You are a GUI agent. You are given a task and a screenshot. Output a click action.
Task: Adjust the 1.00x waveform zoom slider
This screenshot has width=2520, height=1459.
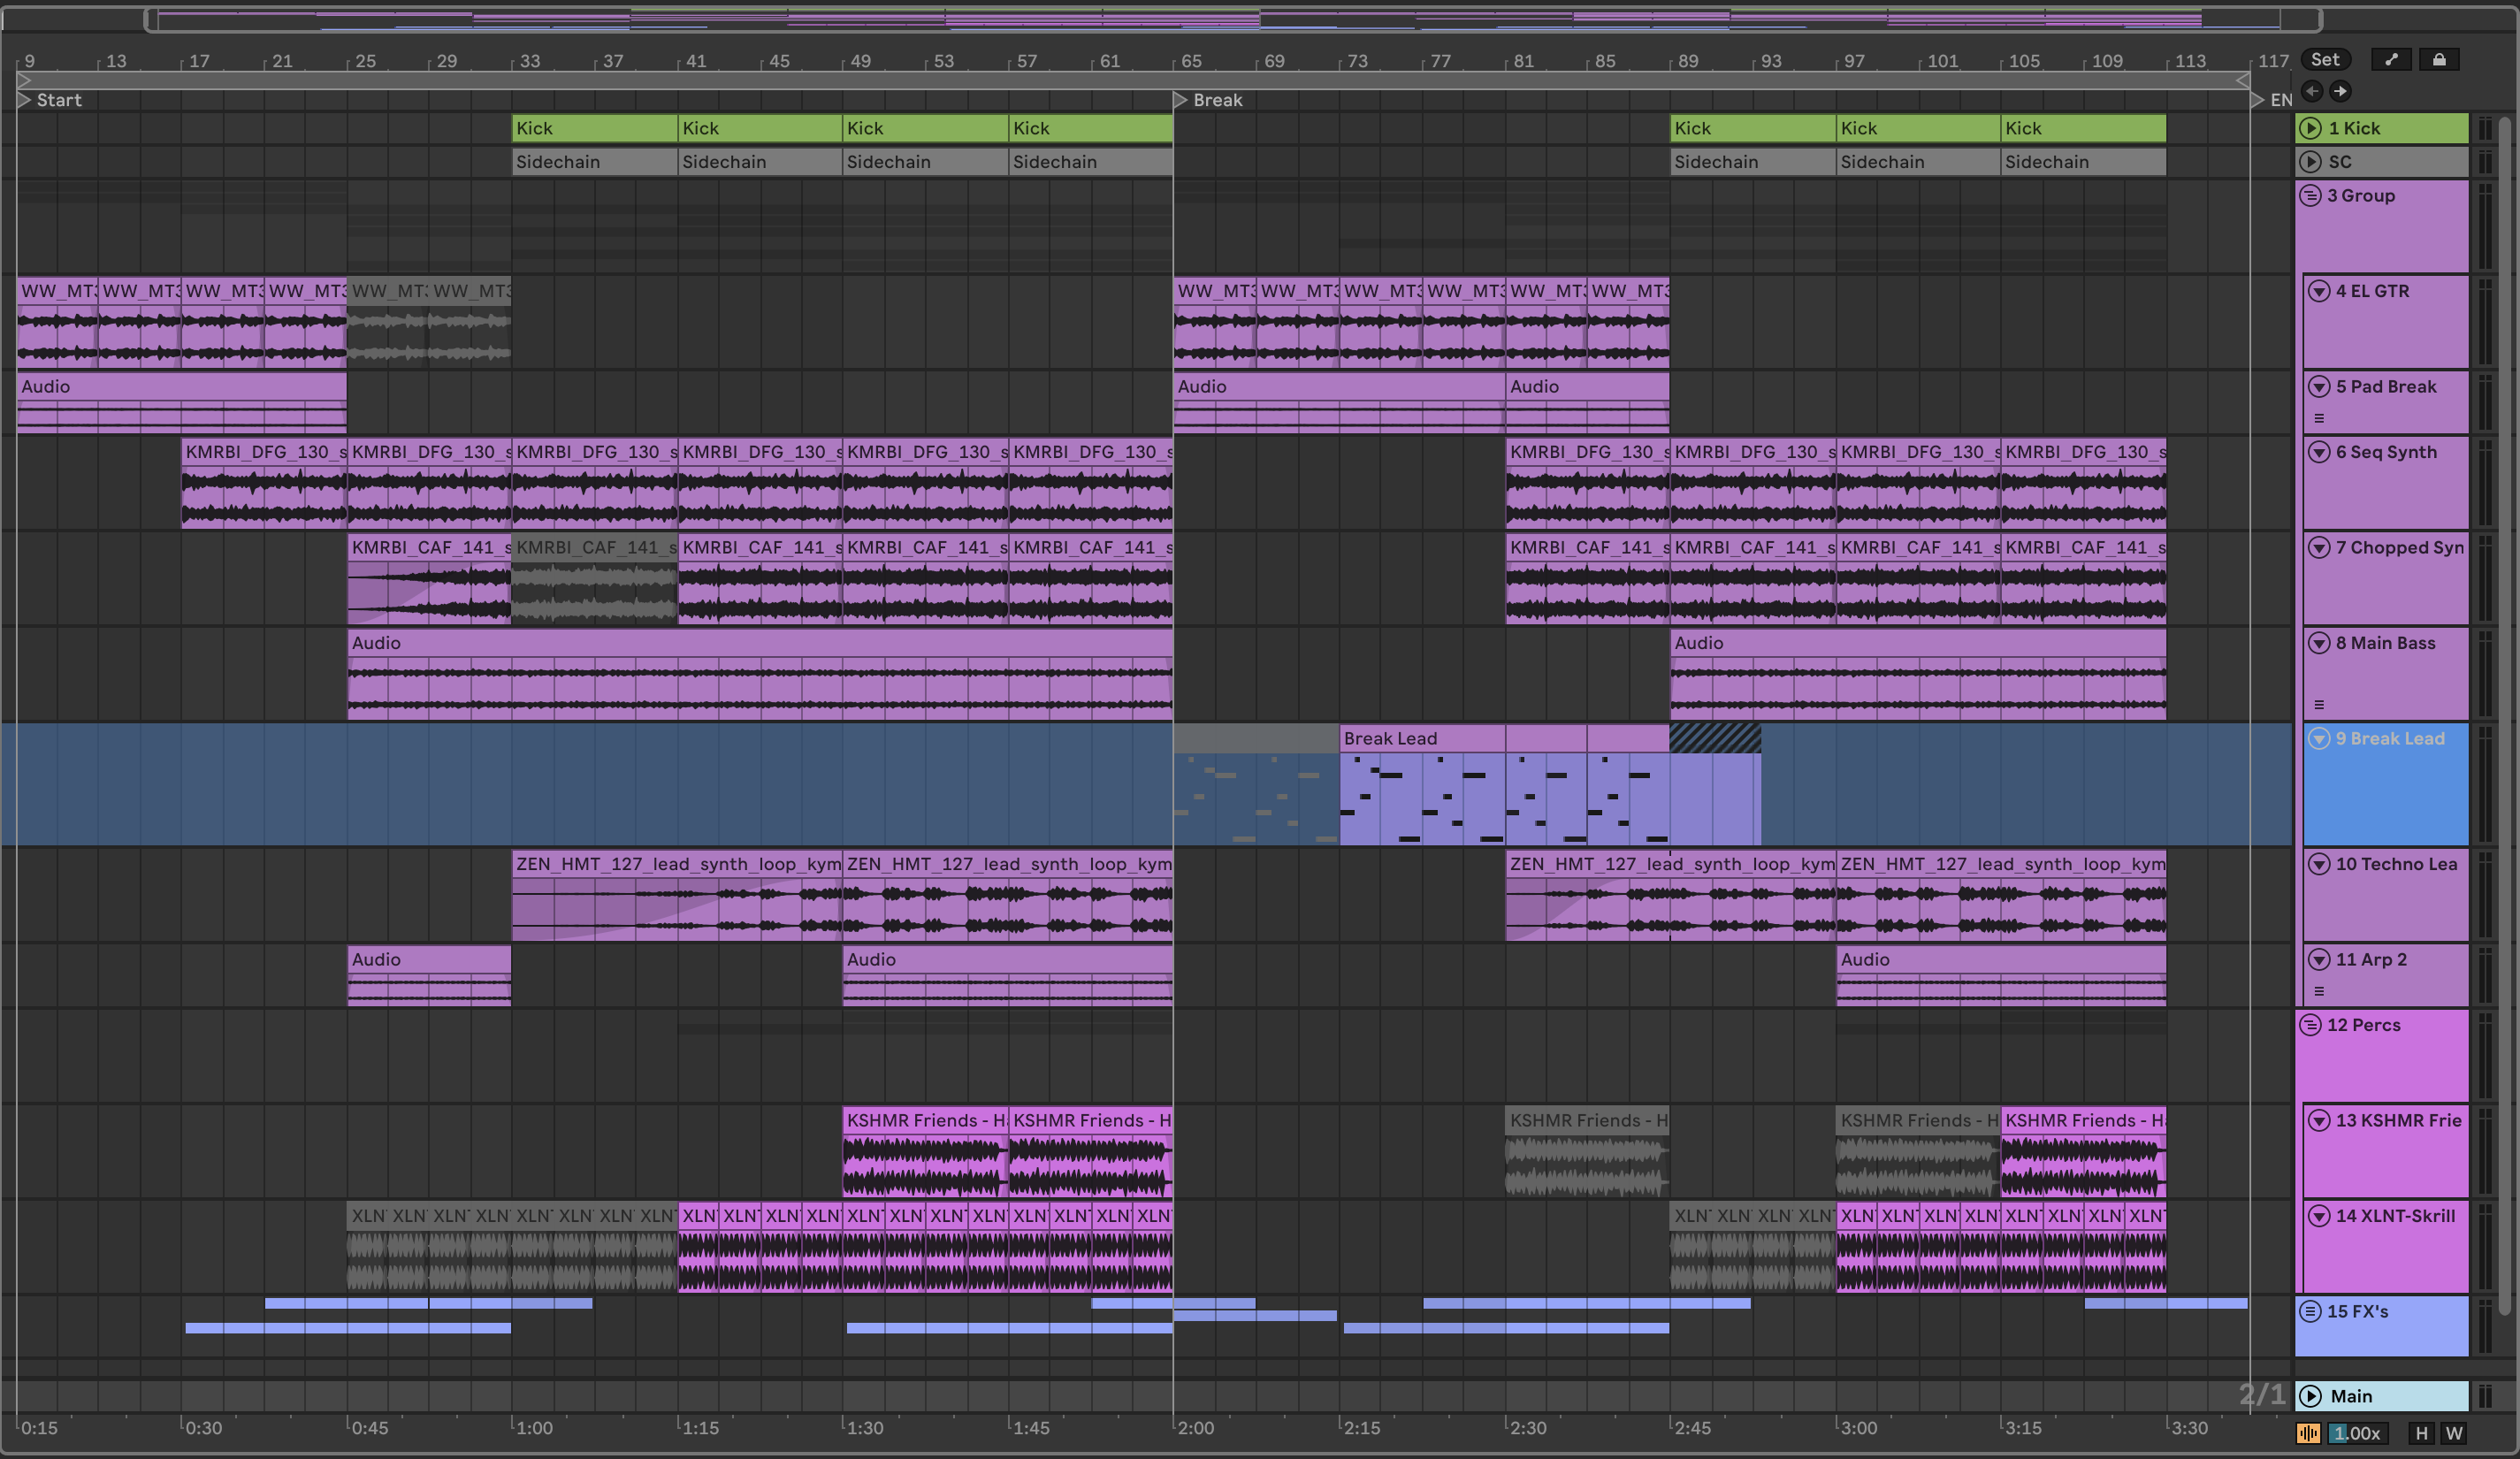pyautogui.click(x=2356, y=1433)
